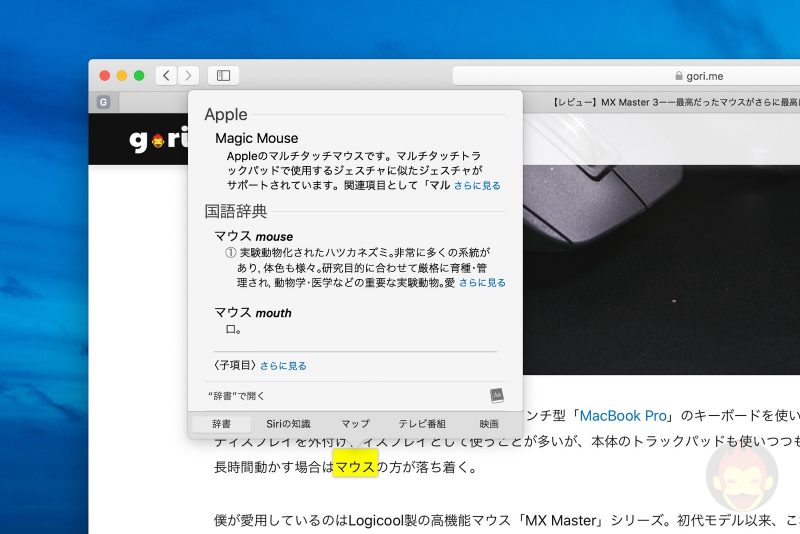Minimize Safari with the yellow button

[x=122, y=75]
